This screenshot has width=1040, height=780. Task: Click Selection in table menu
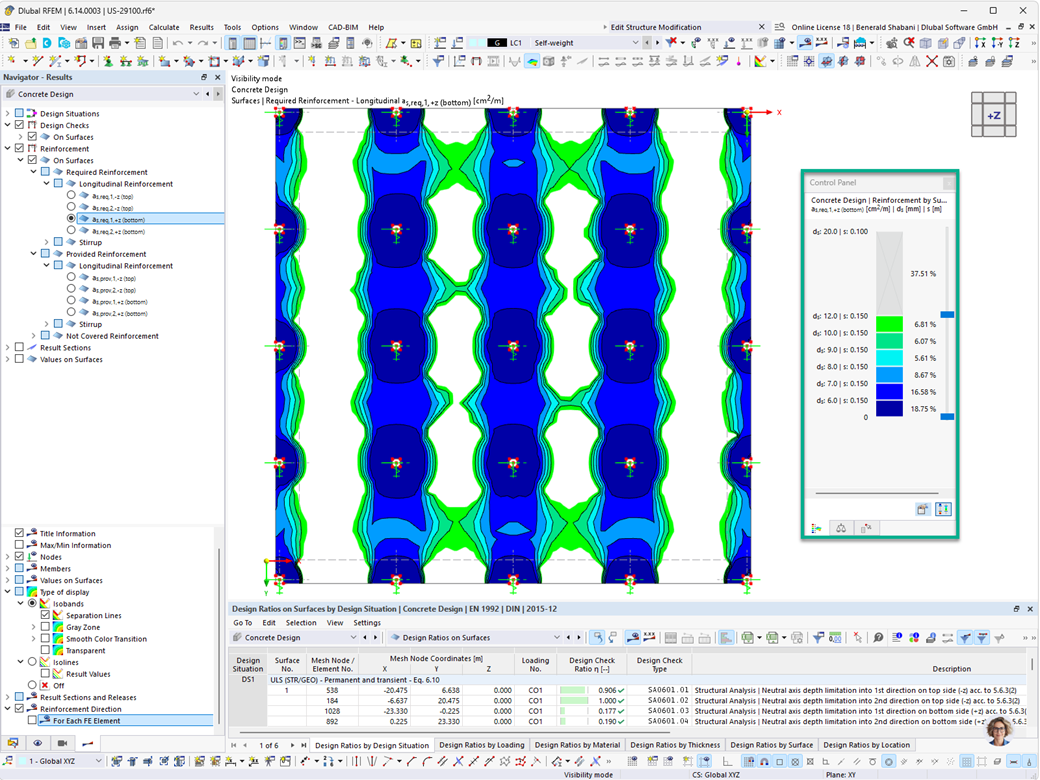300,623
